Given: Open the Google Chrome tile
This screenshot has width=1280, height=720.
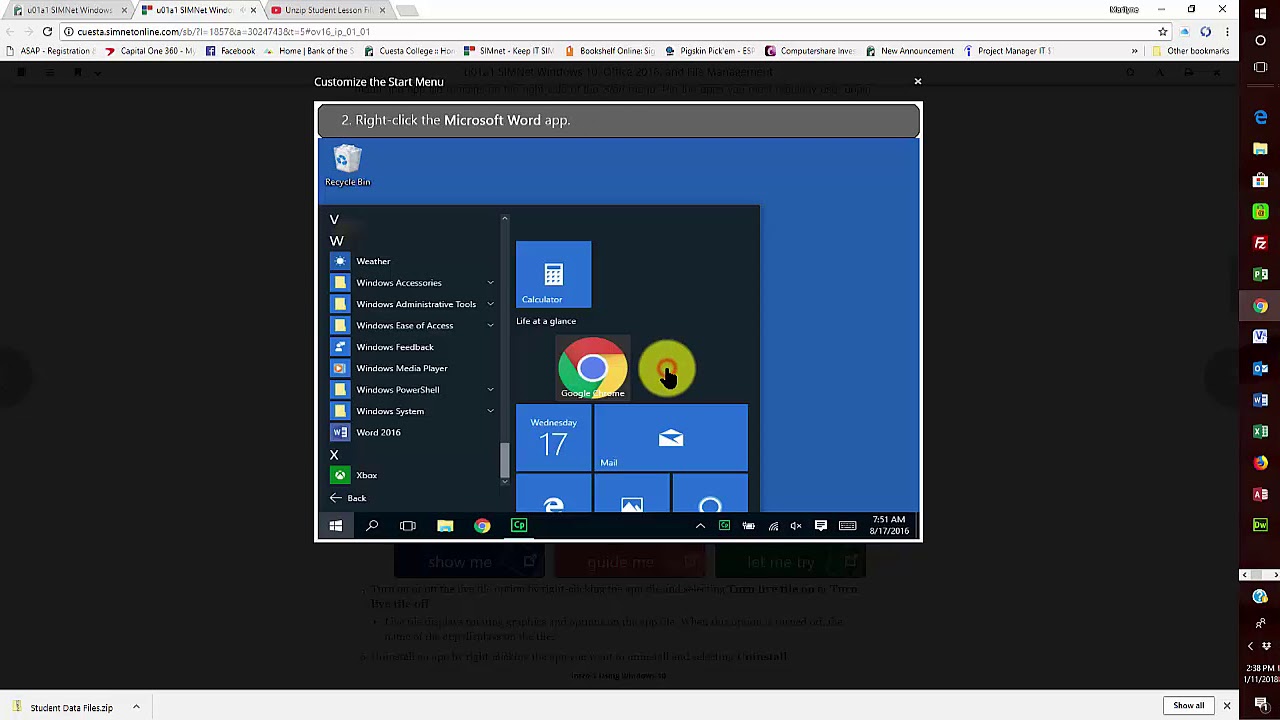Looking at the screenshot, I should click(x=593, y=369).
